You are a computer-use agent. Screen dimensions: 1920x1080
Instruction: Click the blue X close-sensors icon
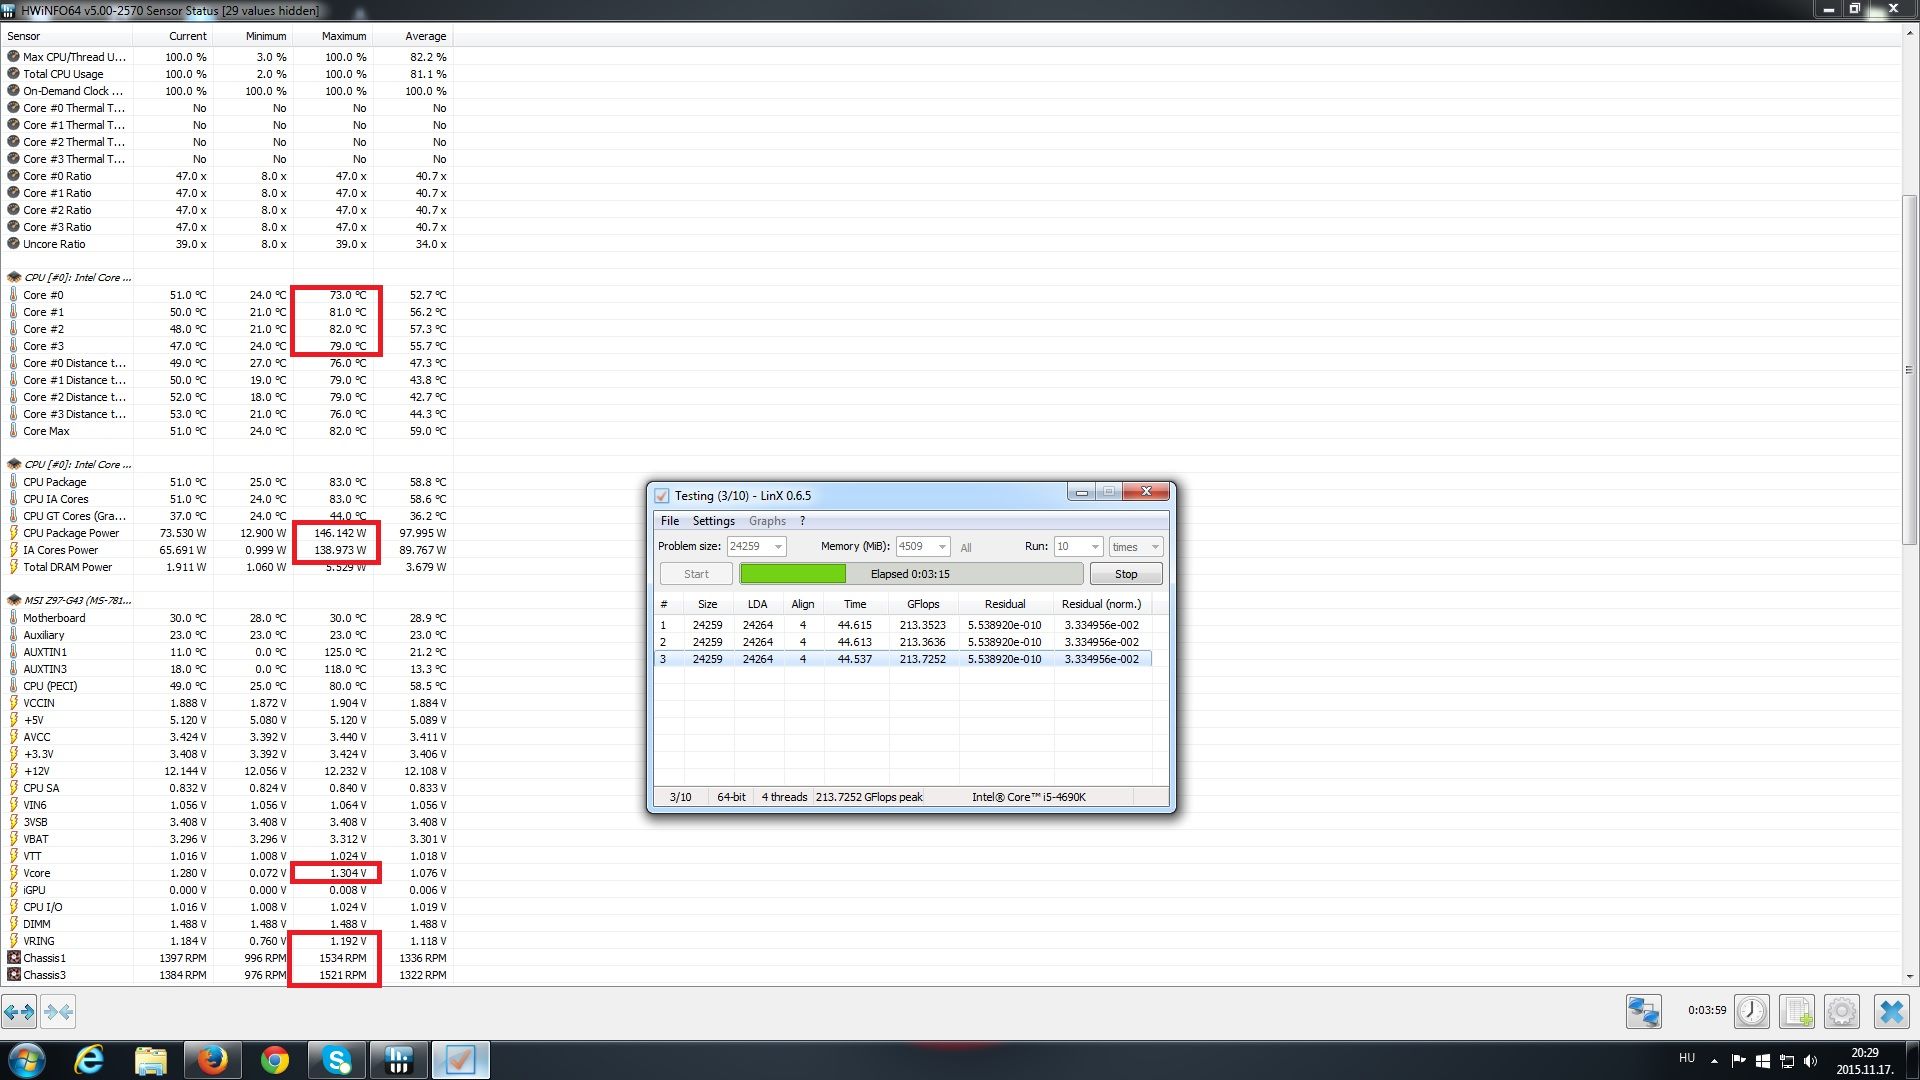click(x=1891, y=1012)
